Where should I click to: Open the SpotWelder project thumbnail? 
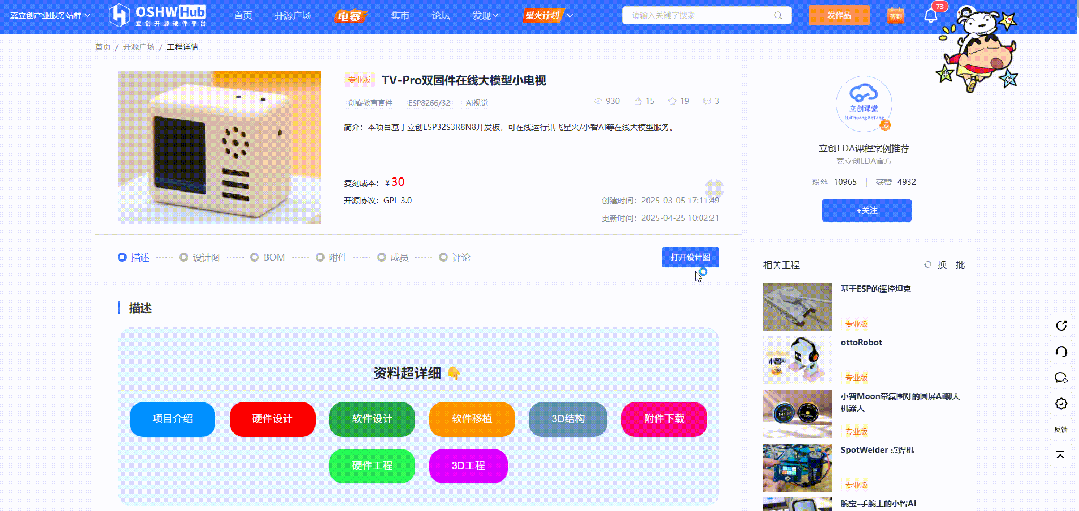pyautogui.click(x=798, y=468)
